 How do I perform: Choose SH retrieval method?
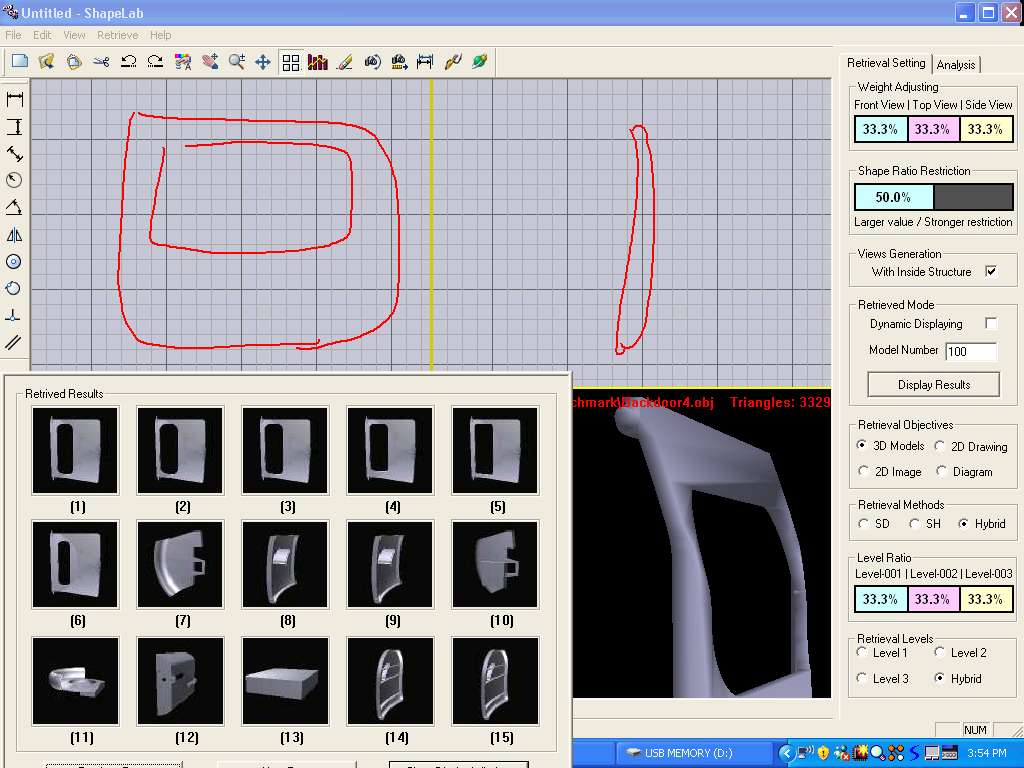[x=915, y=523]
